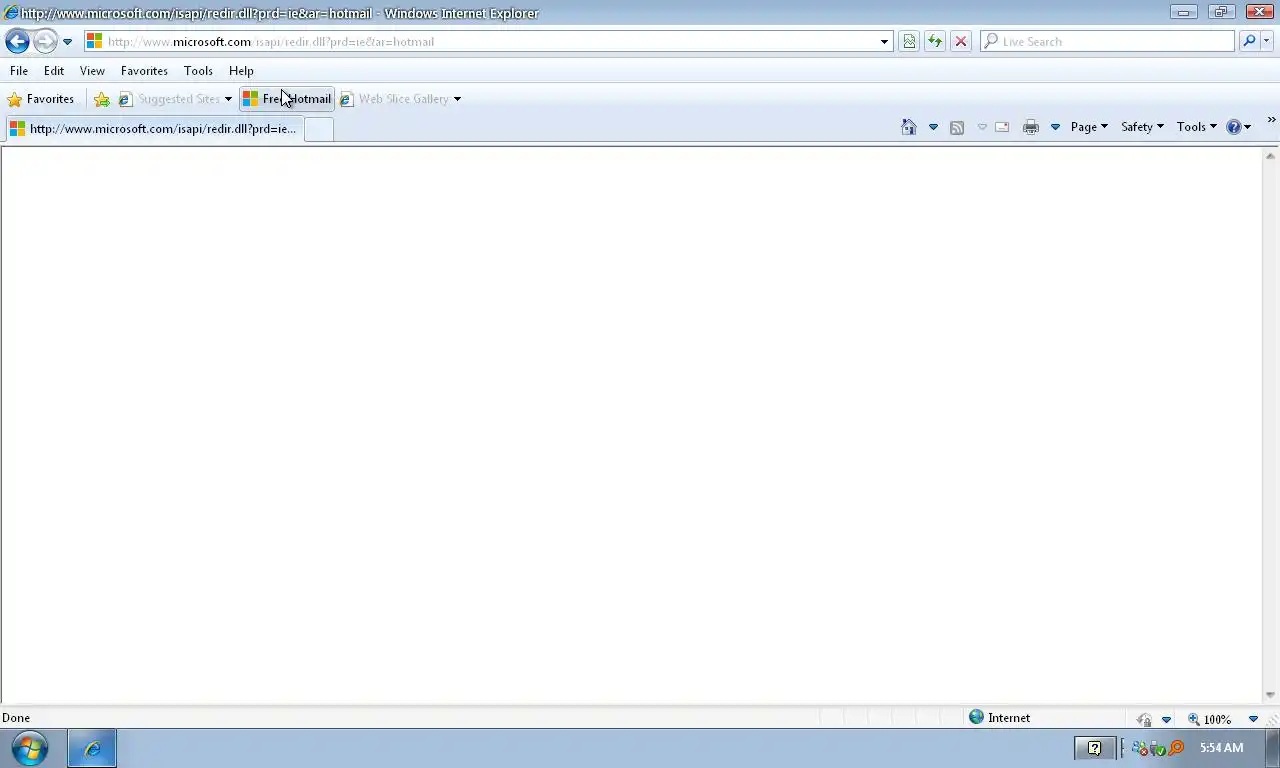Open the Tools menu in menu bar
1280x768 pixels.
(198, 71)
